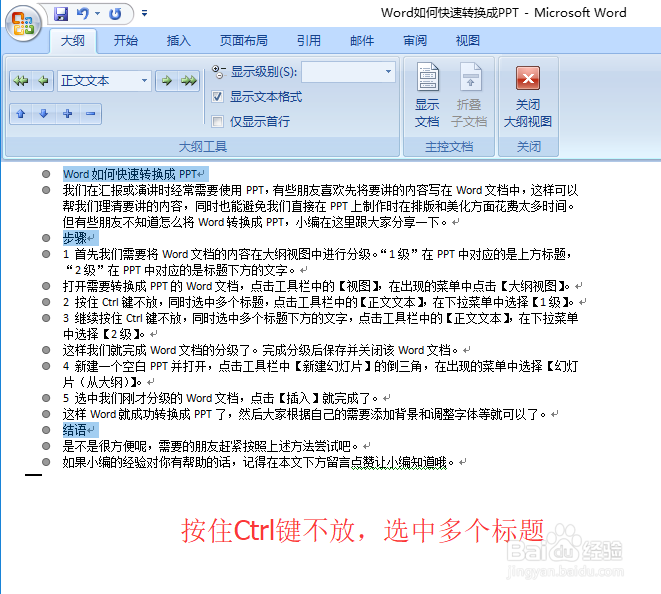Screen dimensions: 661x594
Task: Click the 显示级别 options icon
Action: click(x=218, y=72)
